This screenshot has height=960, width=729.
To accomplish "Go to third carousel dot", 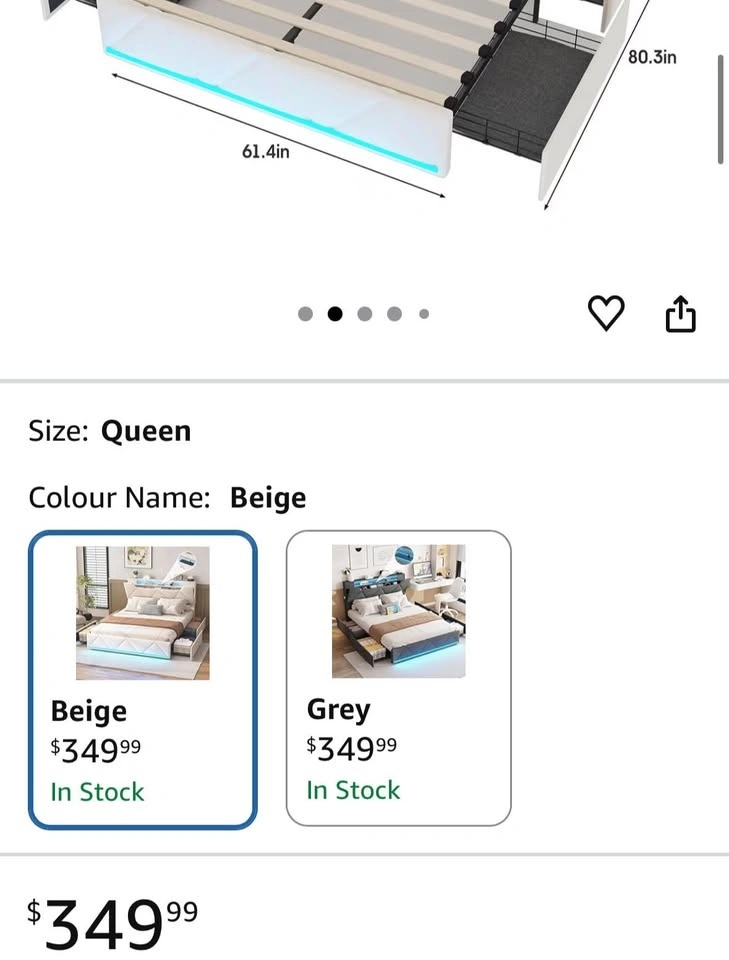I will (365, 314).
